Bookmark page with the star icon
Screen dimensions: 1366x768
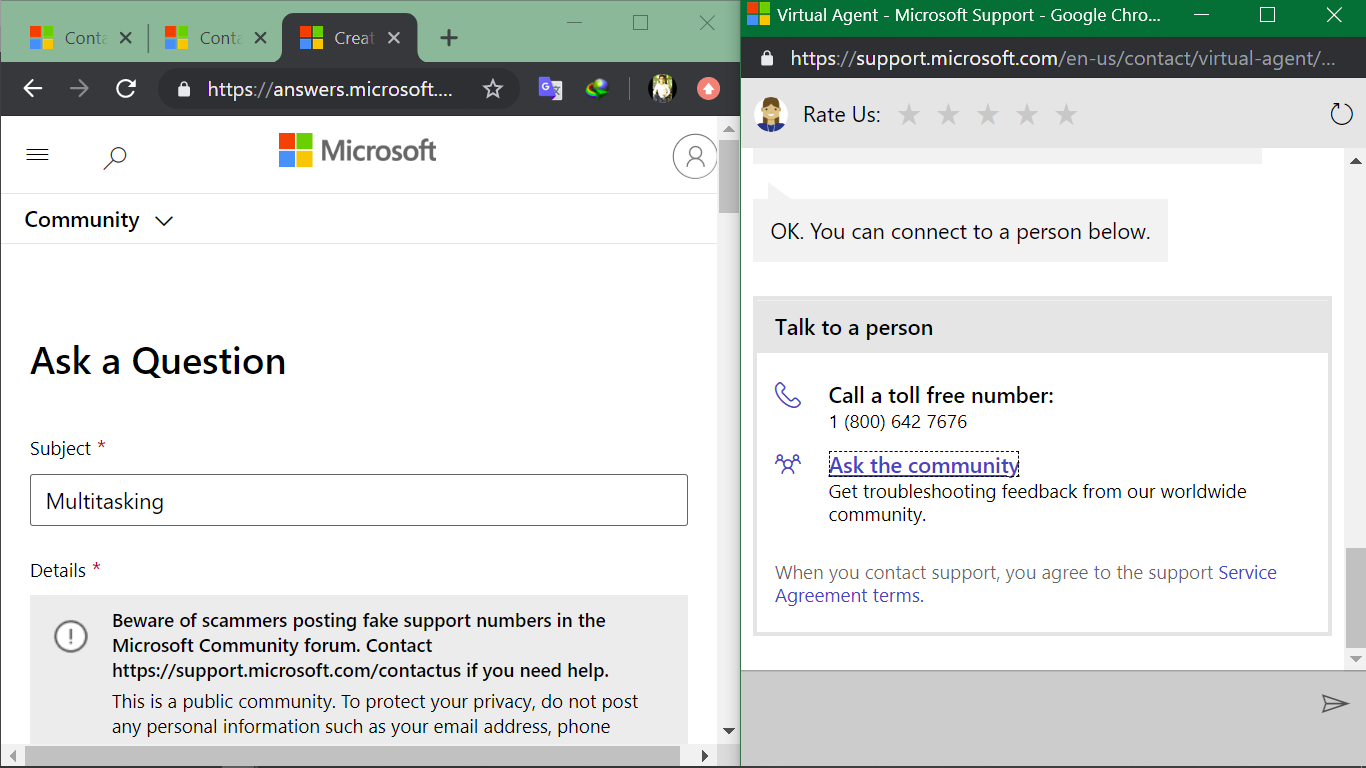pyautogui.click(x=492, y=89)
